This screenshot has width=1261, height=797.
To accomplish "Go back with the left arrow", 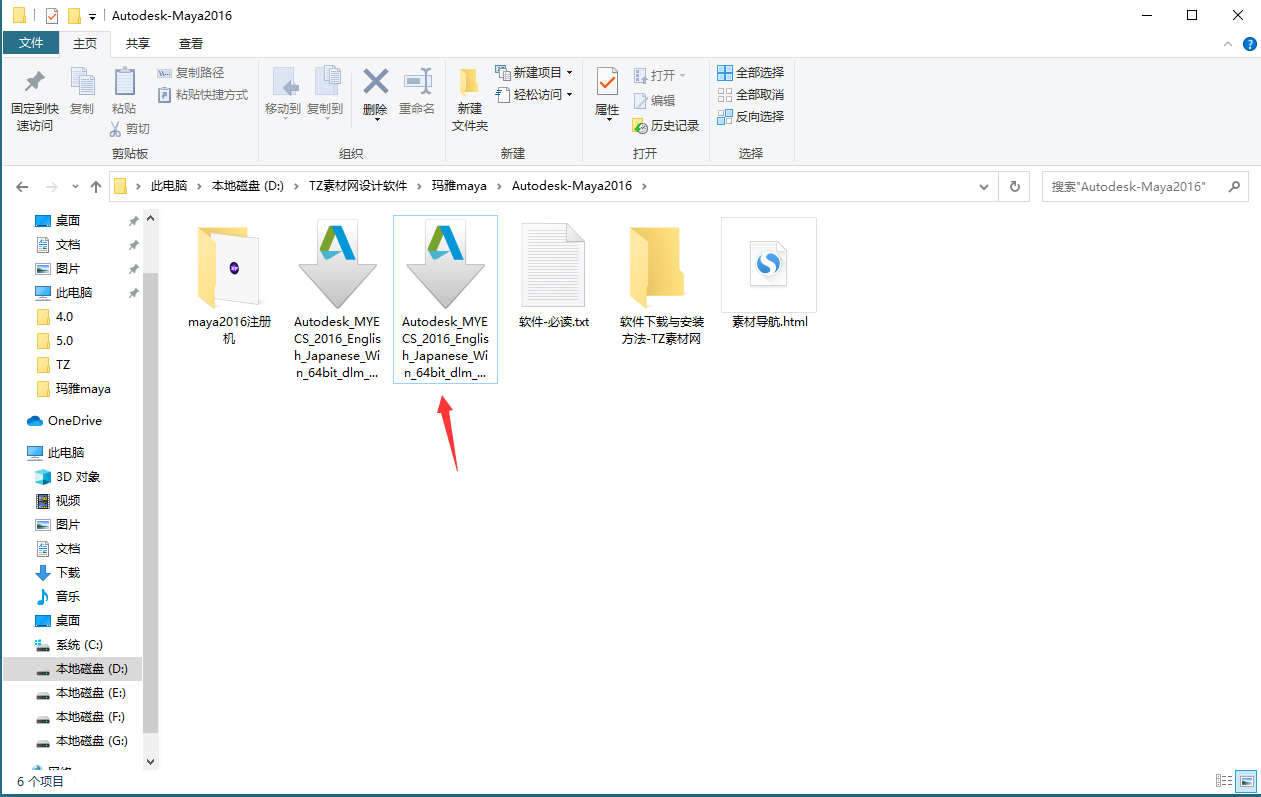I will click(22, 187).
